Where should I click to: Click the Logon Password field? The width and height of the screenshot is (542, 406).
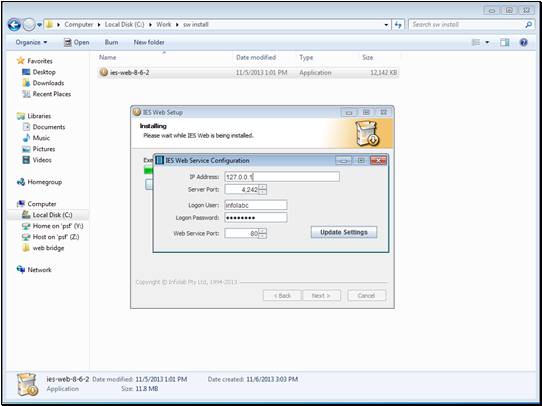tap(255, 218)
